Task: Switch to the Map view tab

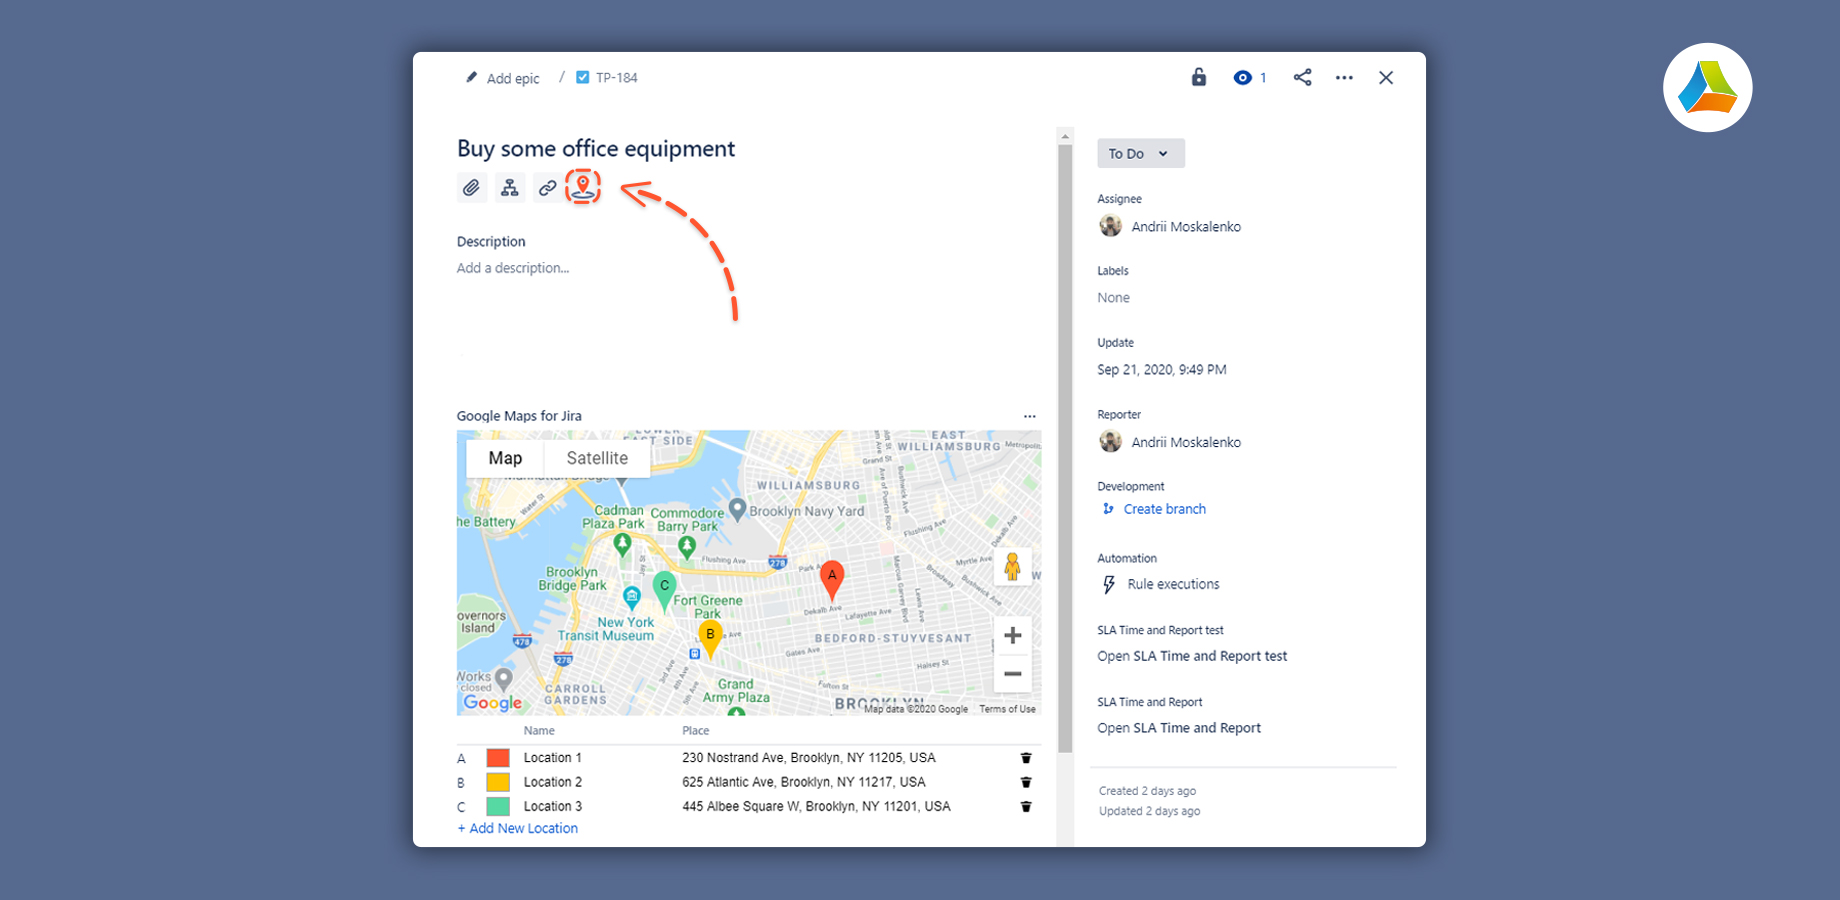Action: click(505, 458)
